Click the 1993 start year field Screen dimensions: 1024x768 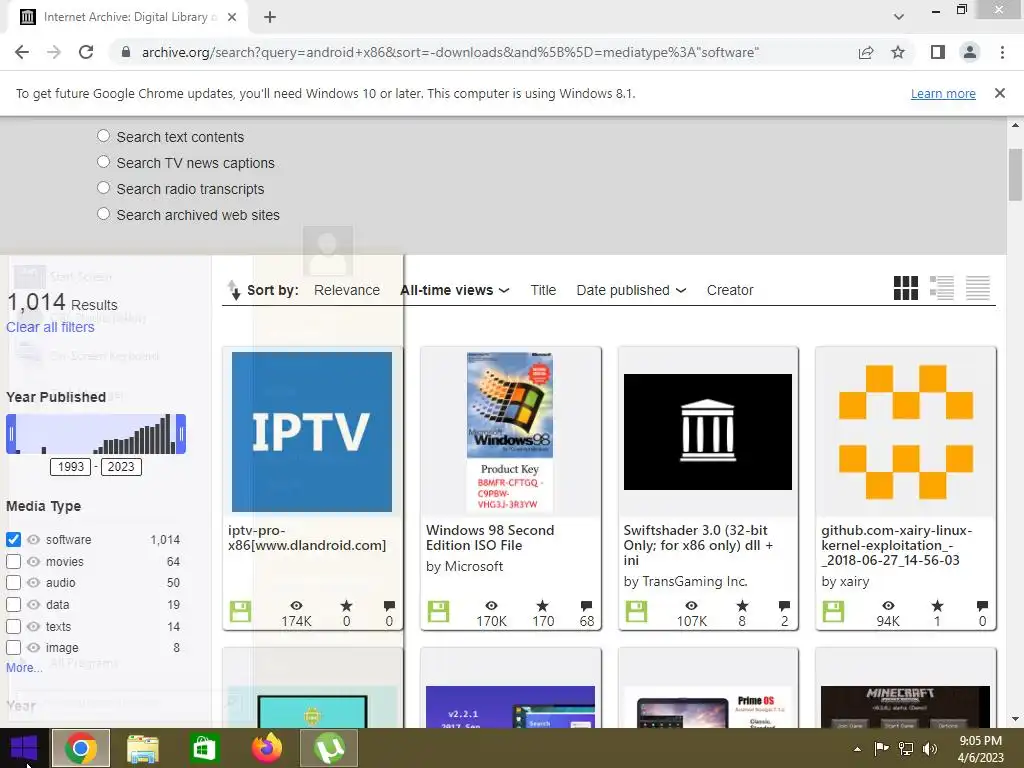[71, 467]
